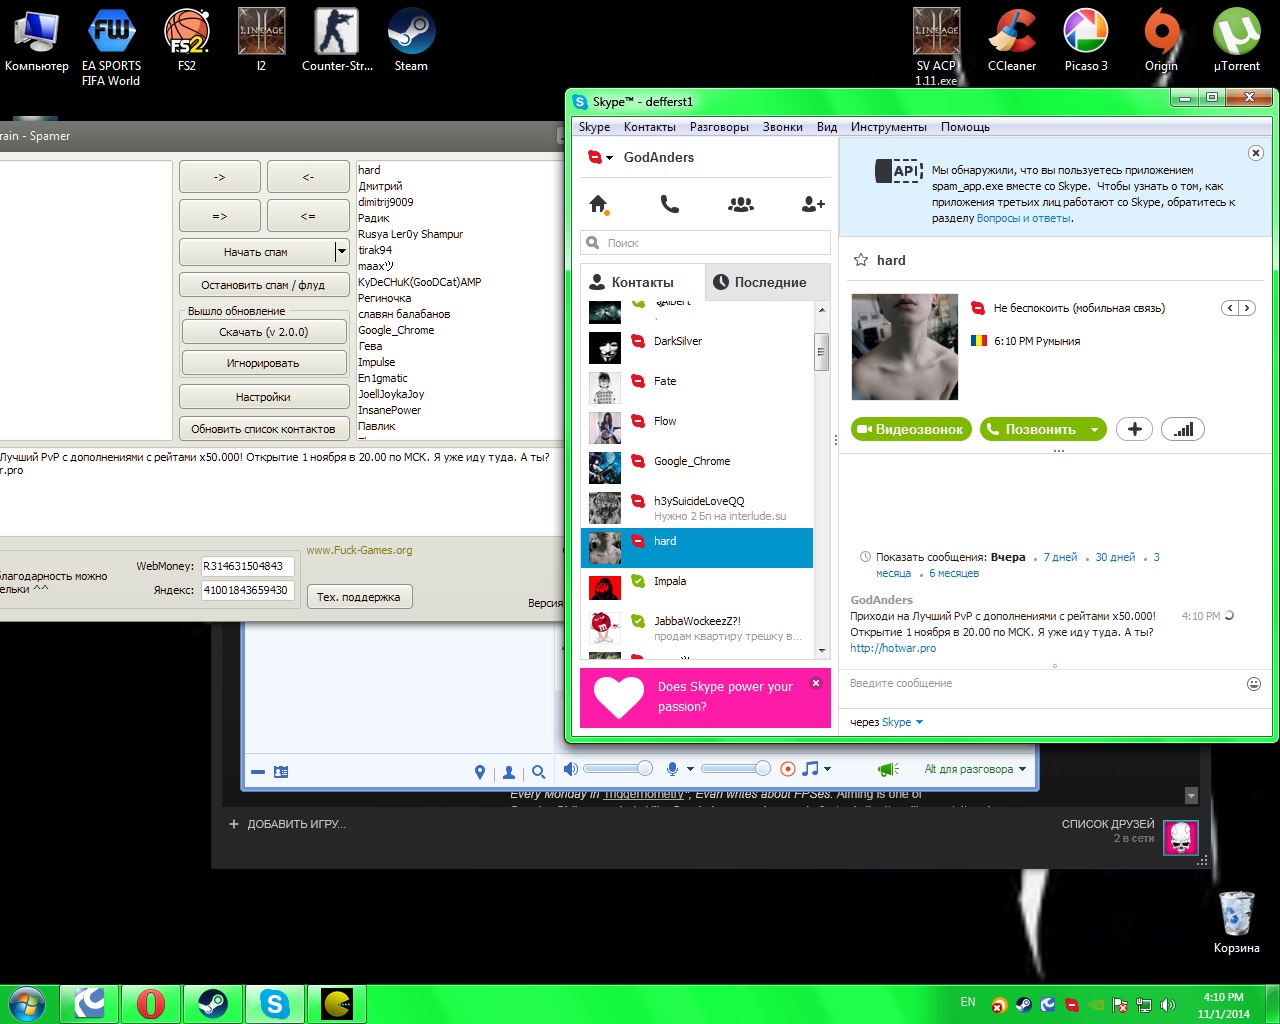Open the µTorrent desktop shortcut
The width and height of the screenshot is (1280, 1024).
pos(1237,41)
